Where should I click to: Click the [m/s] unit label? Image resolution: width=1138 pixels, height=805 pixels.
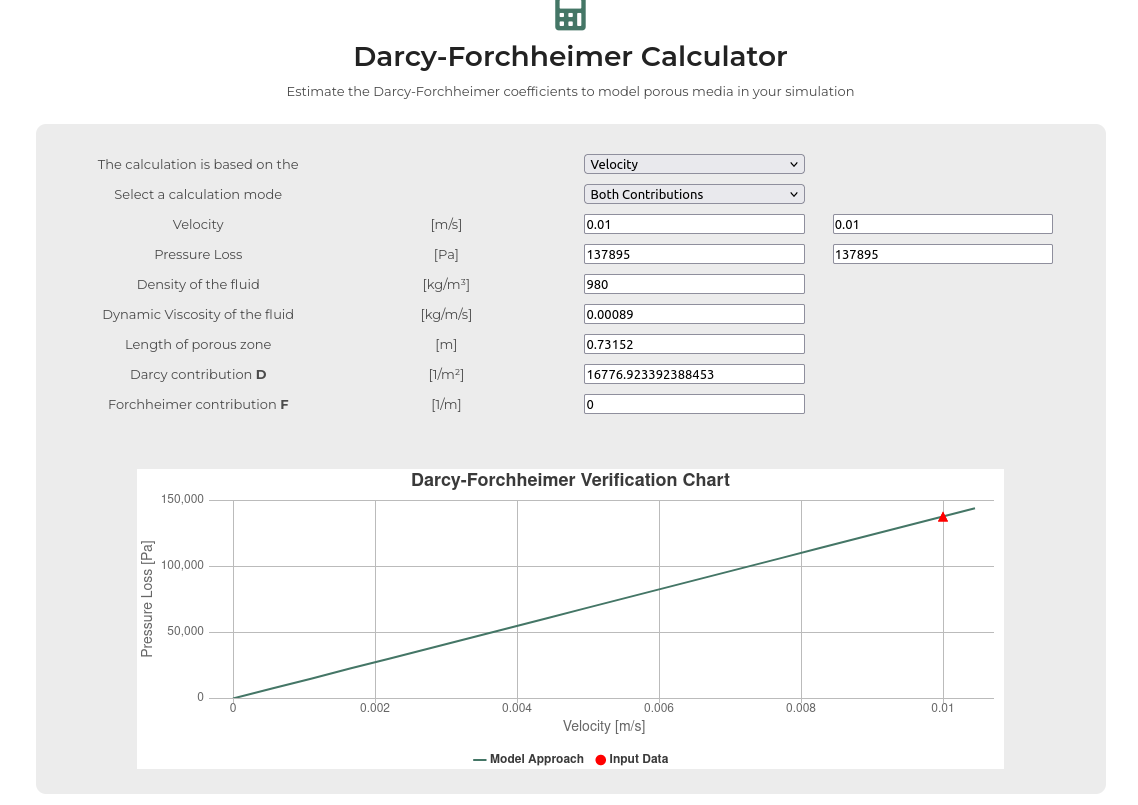[446, 224]
